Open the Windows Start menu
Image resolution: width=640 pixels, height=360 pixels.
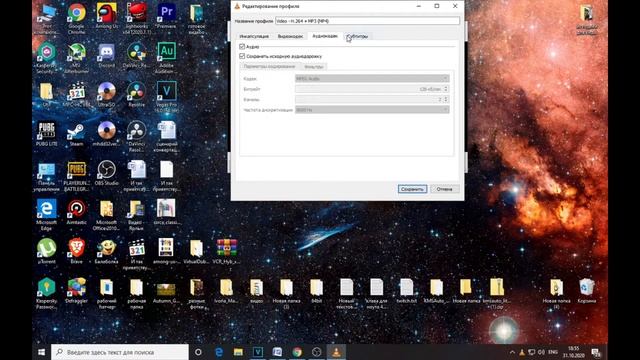click(x=41, y=352)
